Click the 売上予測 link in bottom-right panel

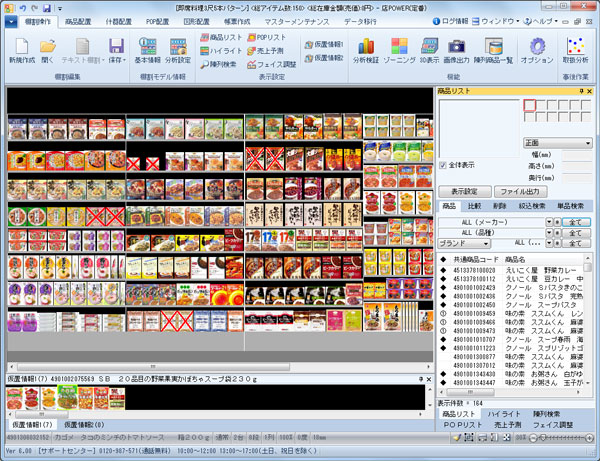pyautogui.click(x=507, y=425)
